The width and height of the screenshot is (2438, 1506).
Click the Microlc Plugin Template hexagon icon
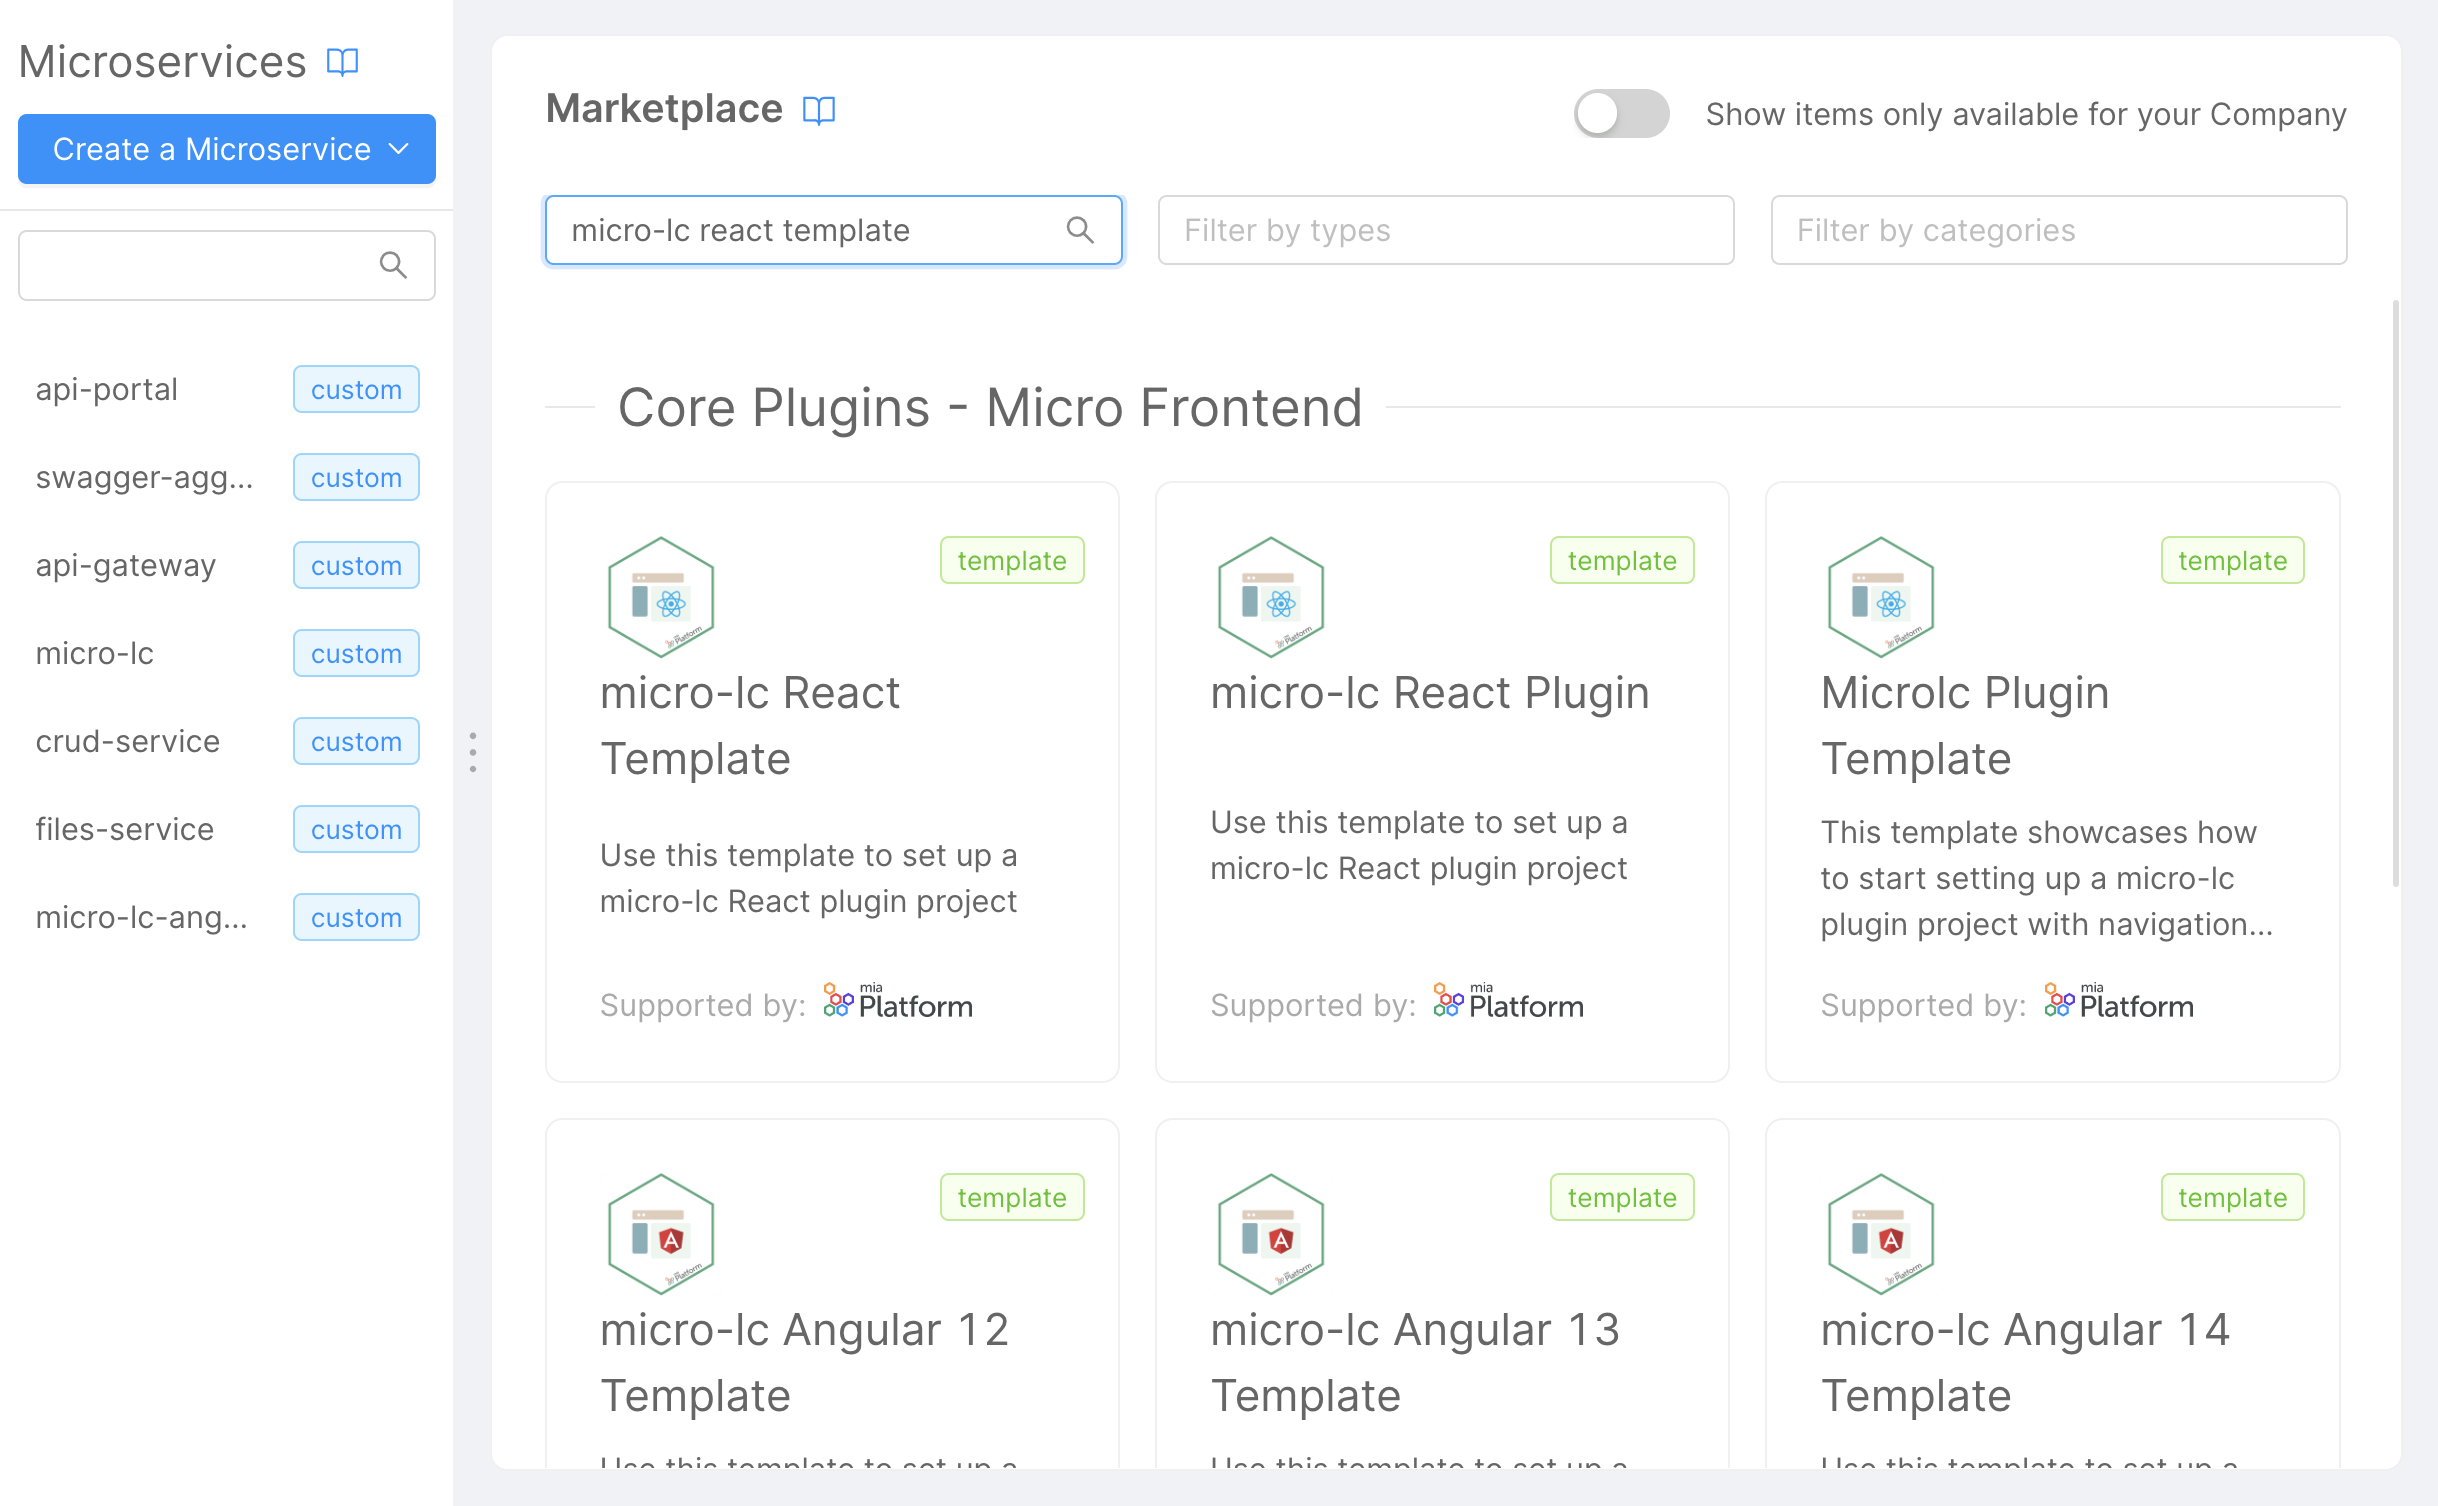point(1879,597)
